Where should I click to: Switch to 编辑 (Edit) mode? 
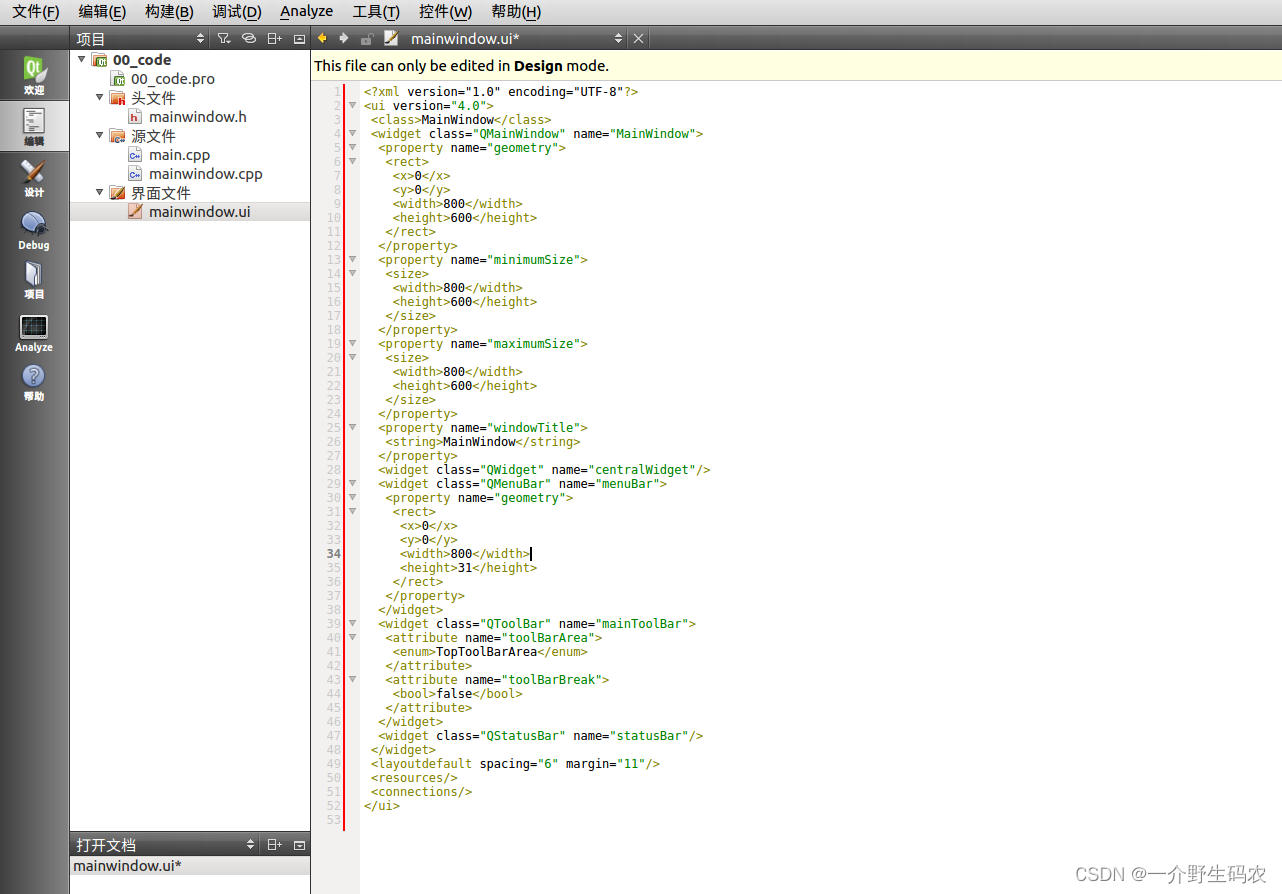(34, 127)
